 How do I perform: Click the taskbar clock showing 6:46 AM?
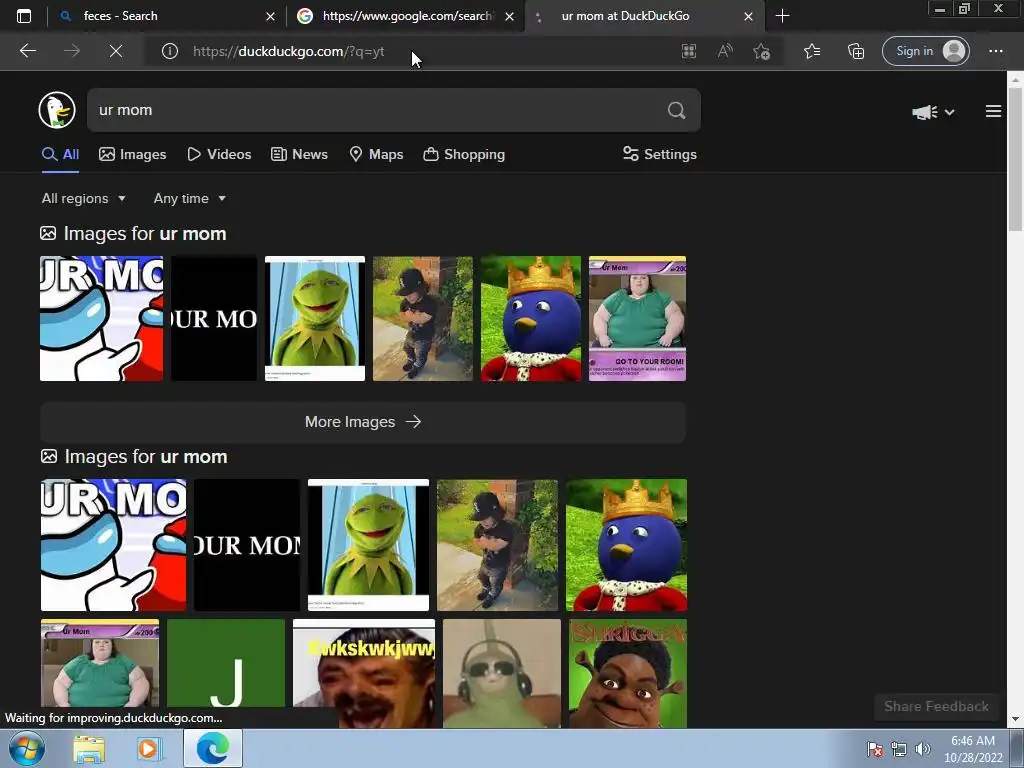pos(973,749)
